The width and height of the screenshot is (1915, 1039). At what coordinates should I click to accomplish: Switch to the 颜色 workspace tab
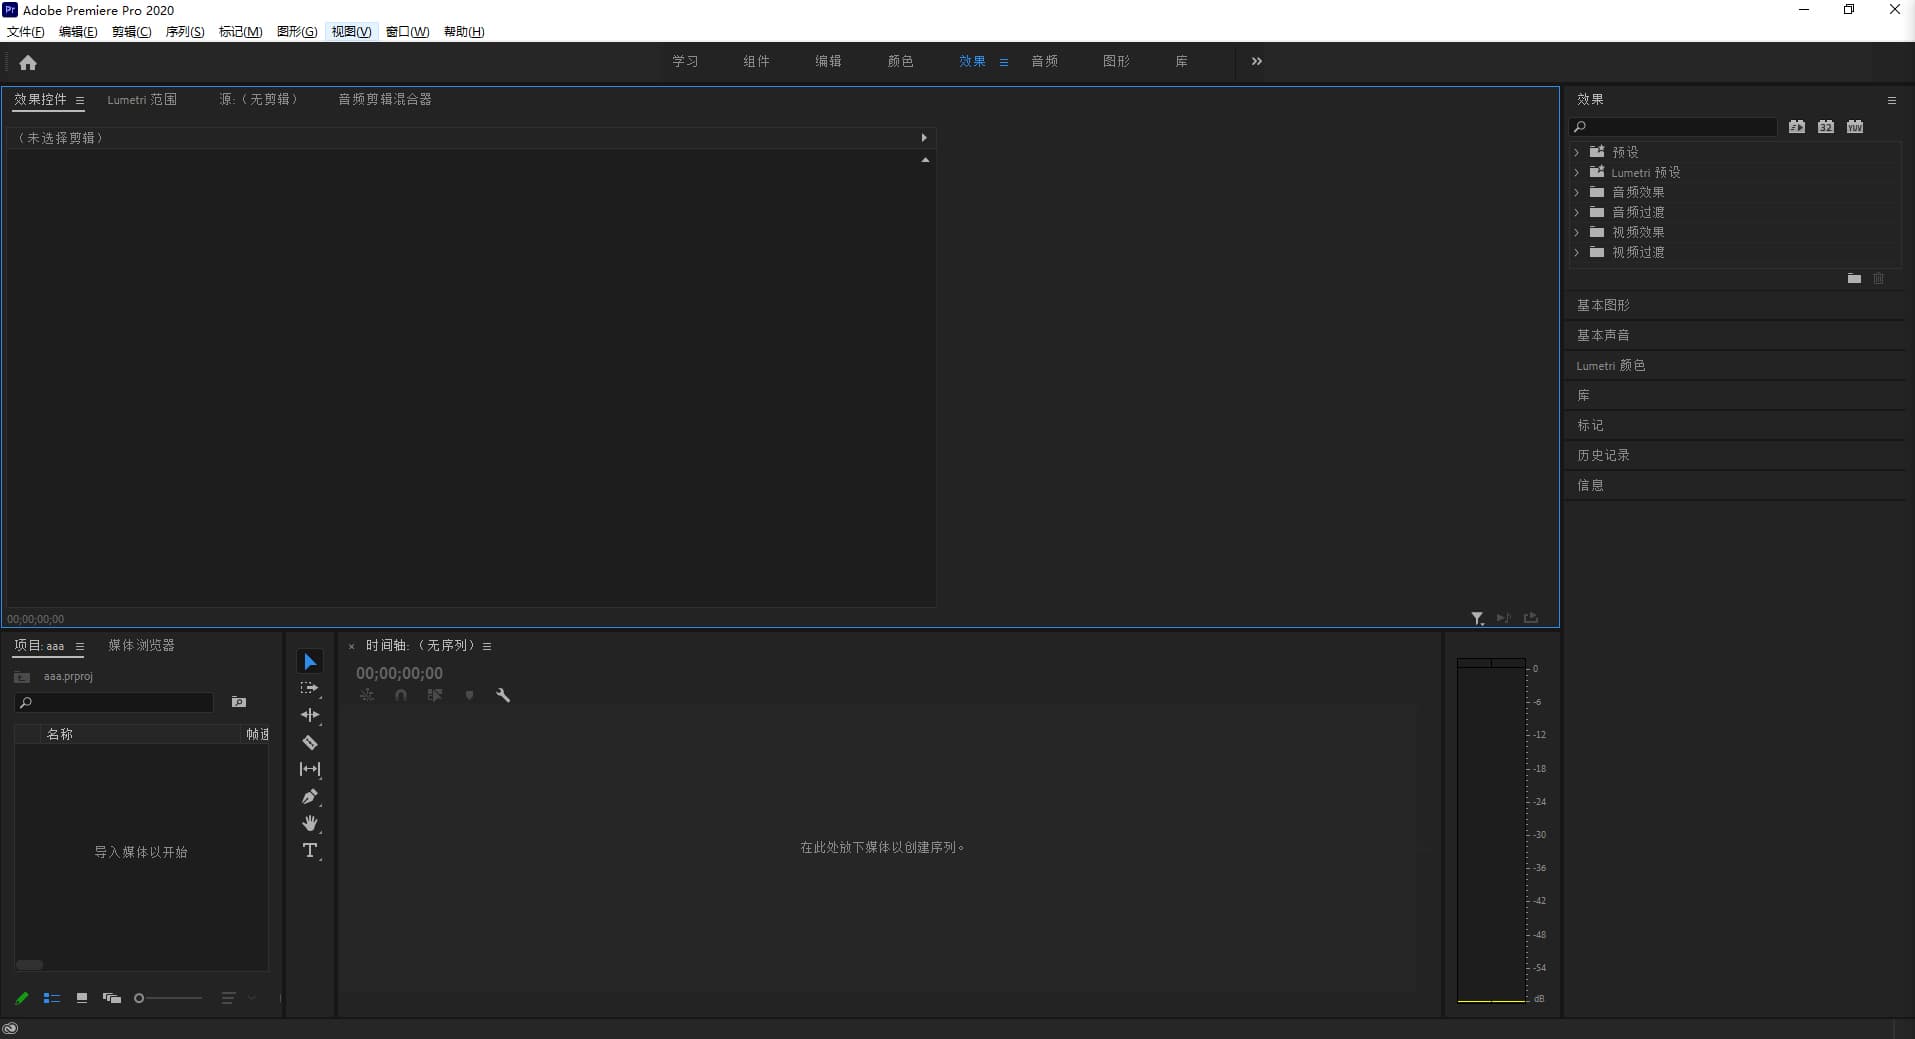click(x=900, y=62)
